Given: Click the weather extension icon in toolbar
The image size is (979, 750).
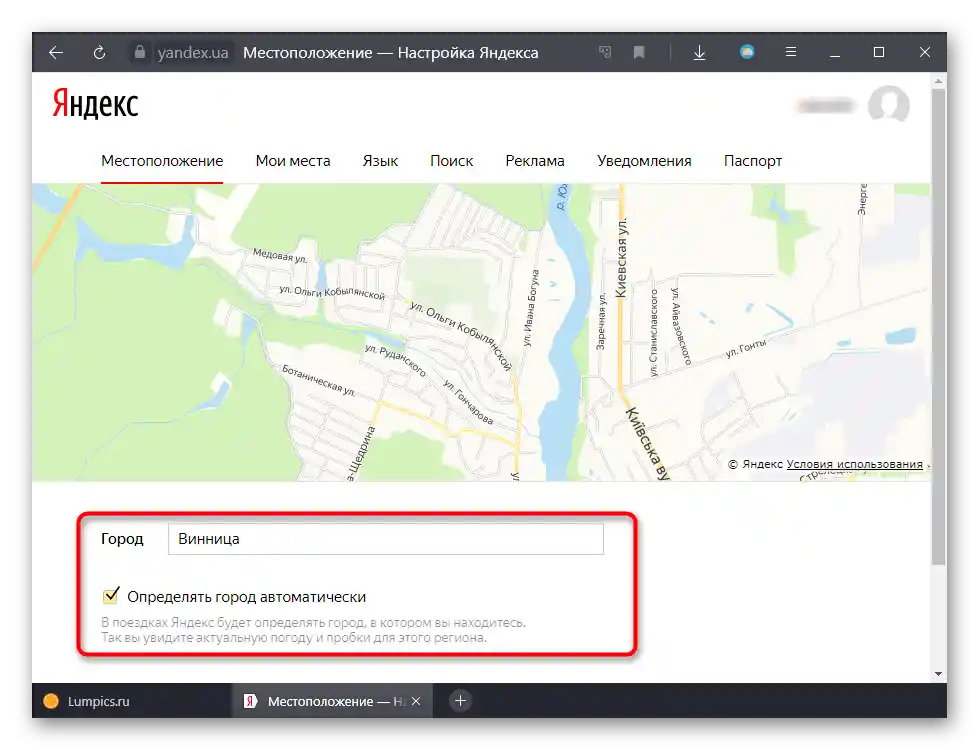Looking at the screenshot, I should [747, 52].
